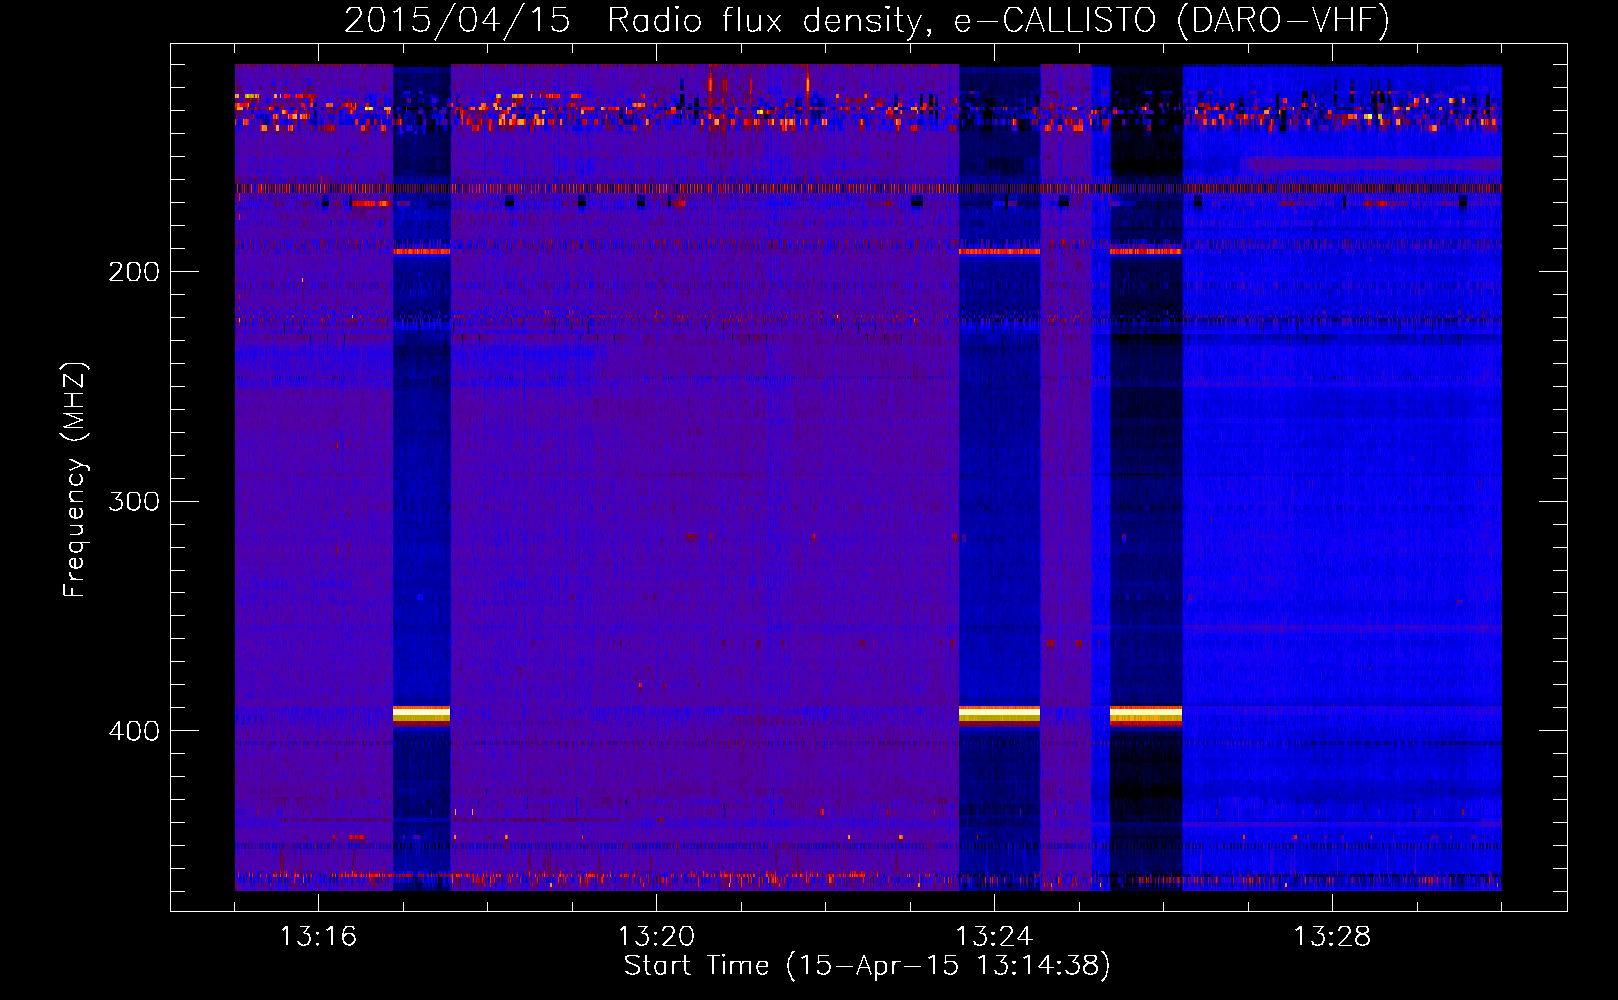
Task: Click the "Start Time (15-Apr-15 13:14:38)" label
Action: [x=867, y=966]
